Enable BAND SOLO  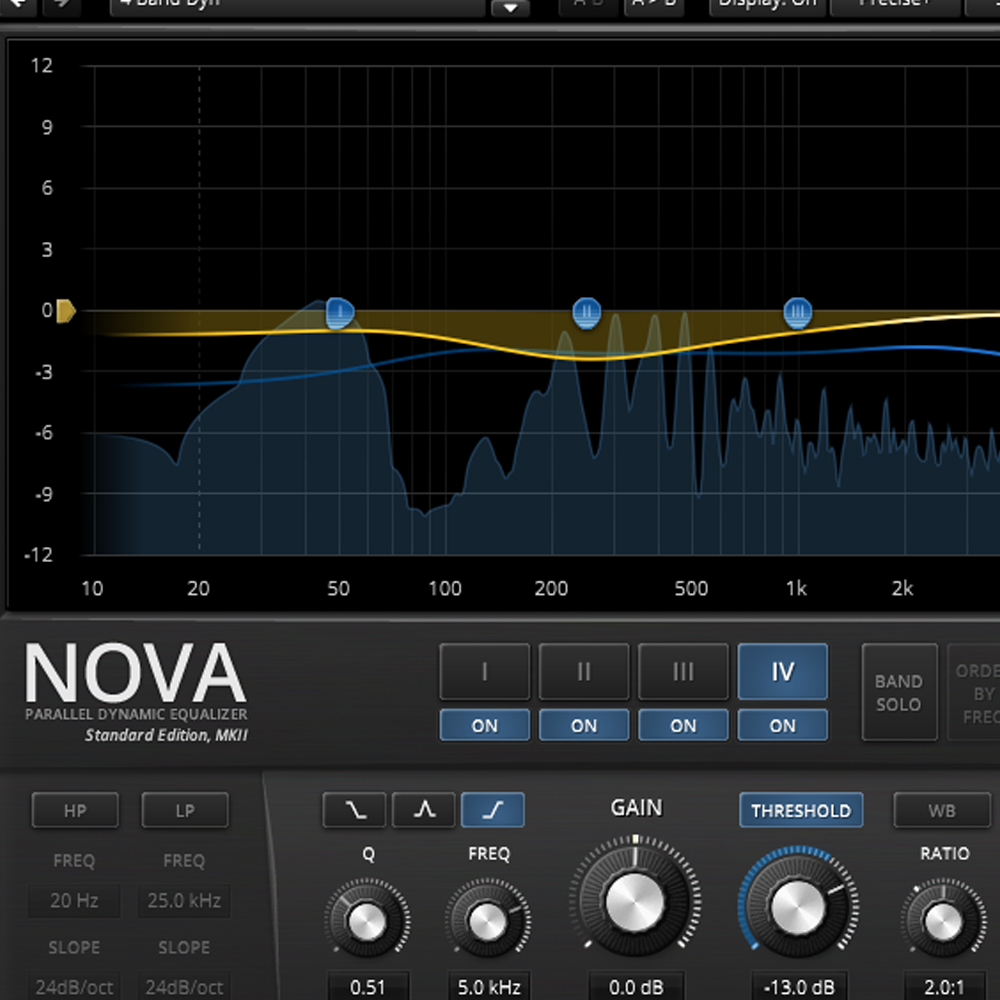899,692
